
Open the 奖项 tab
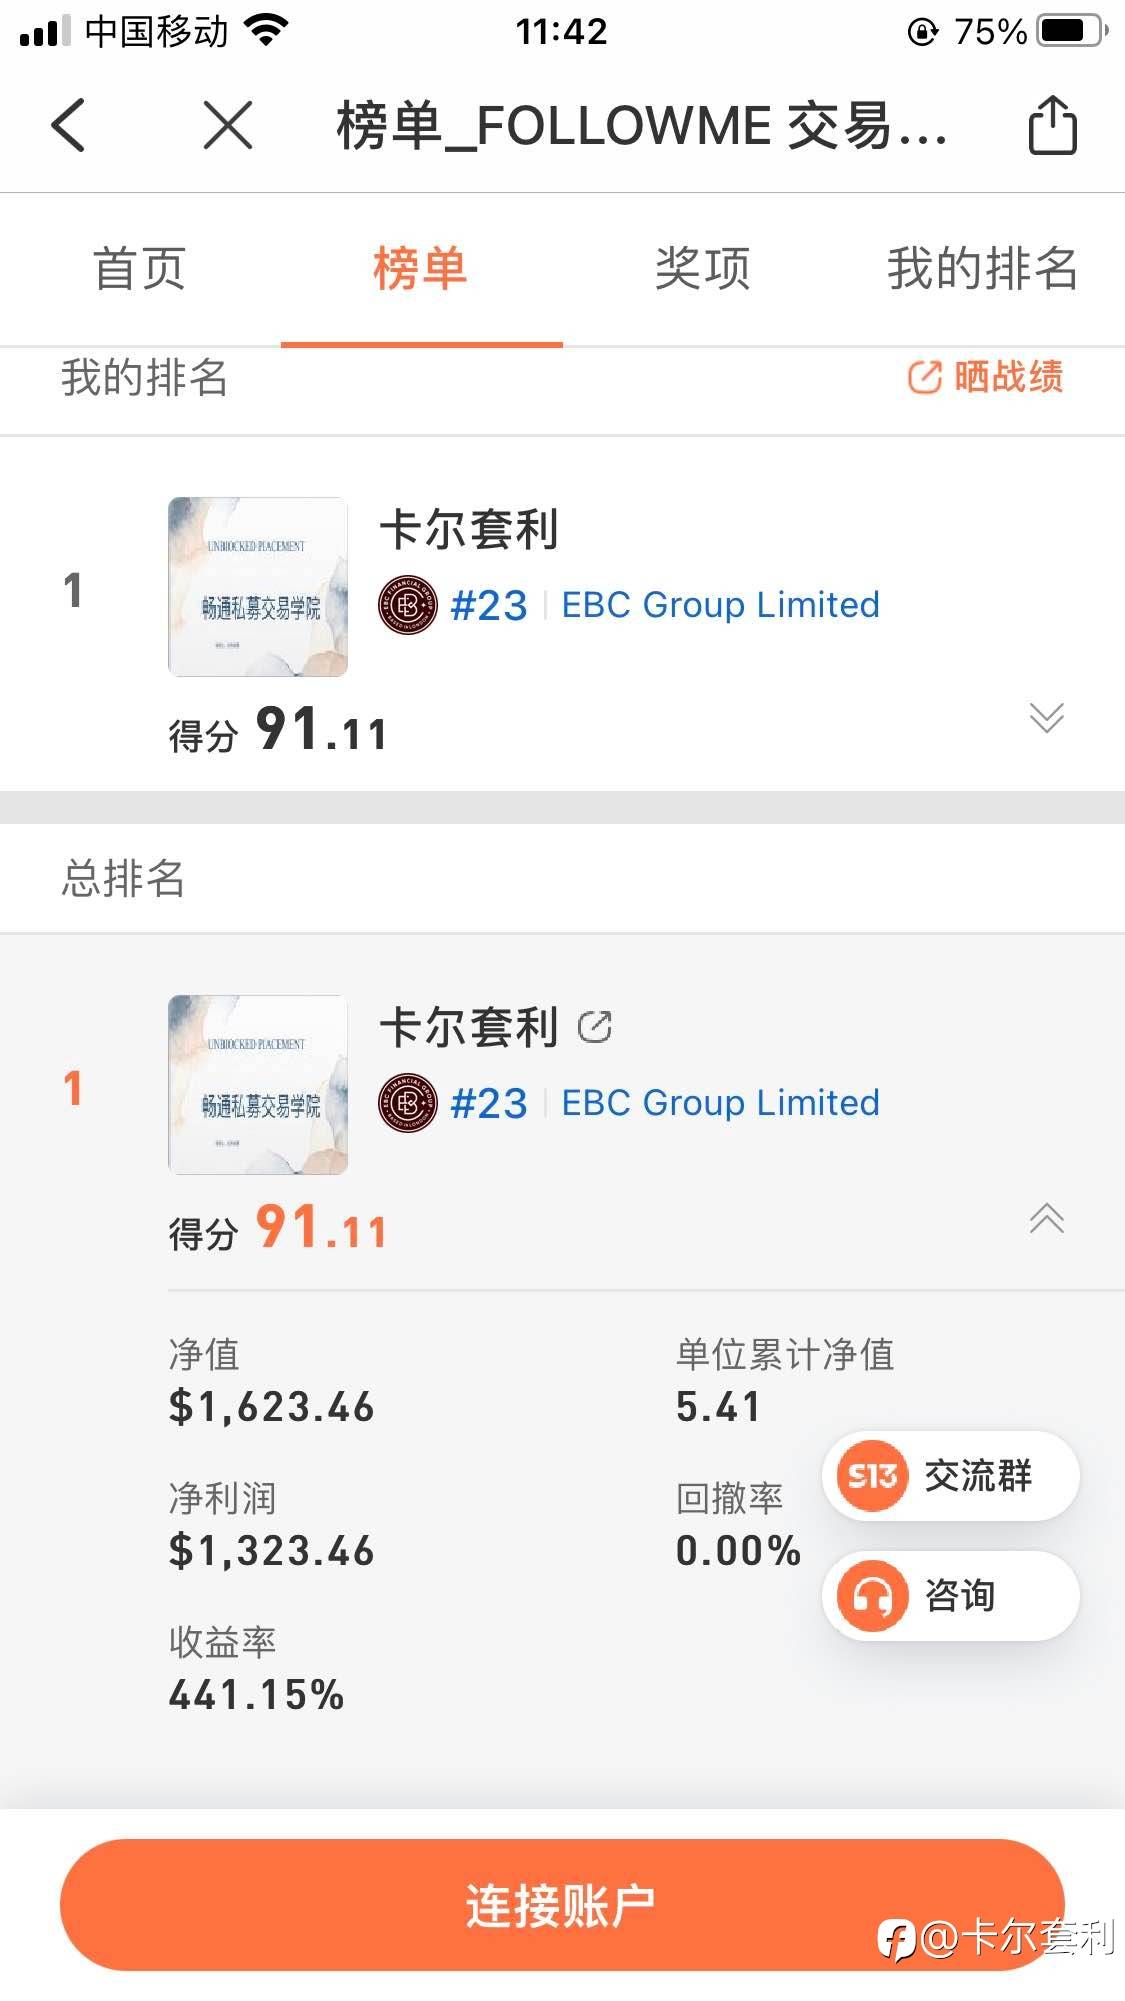pos(702,269)
